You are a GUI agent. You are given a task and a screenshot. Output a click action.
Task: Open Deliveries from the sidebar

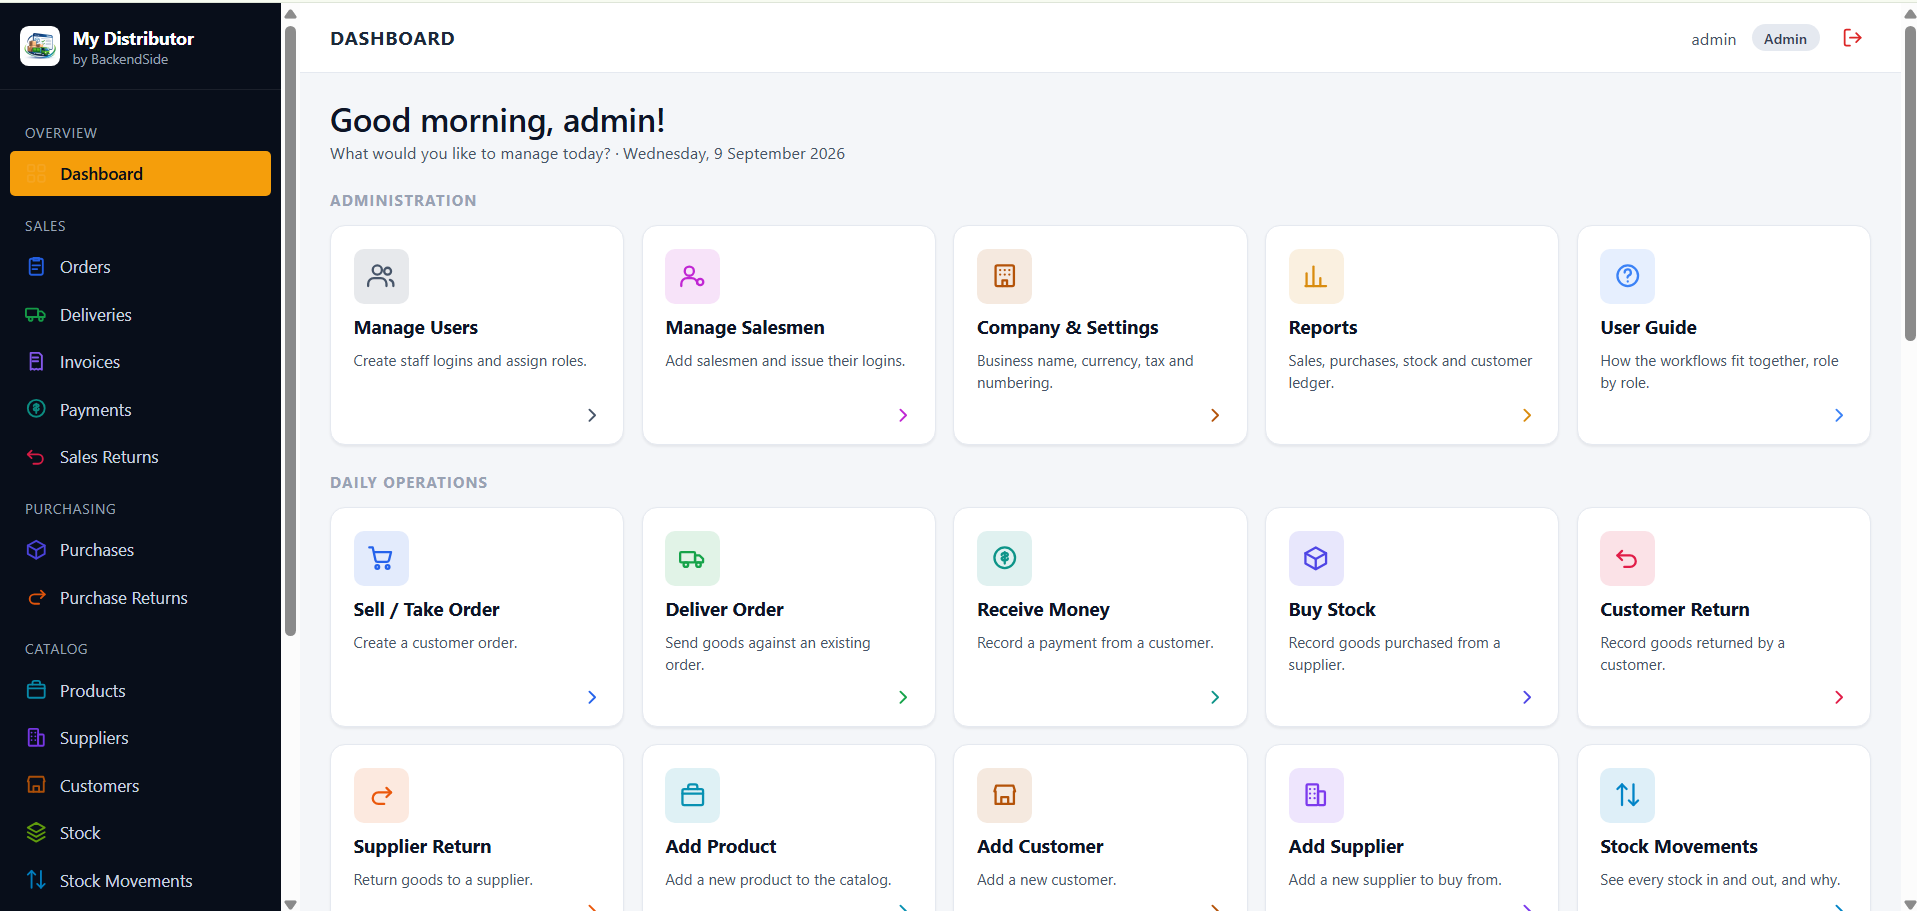[x=140, y=315]
